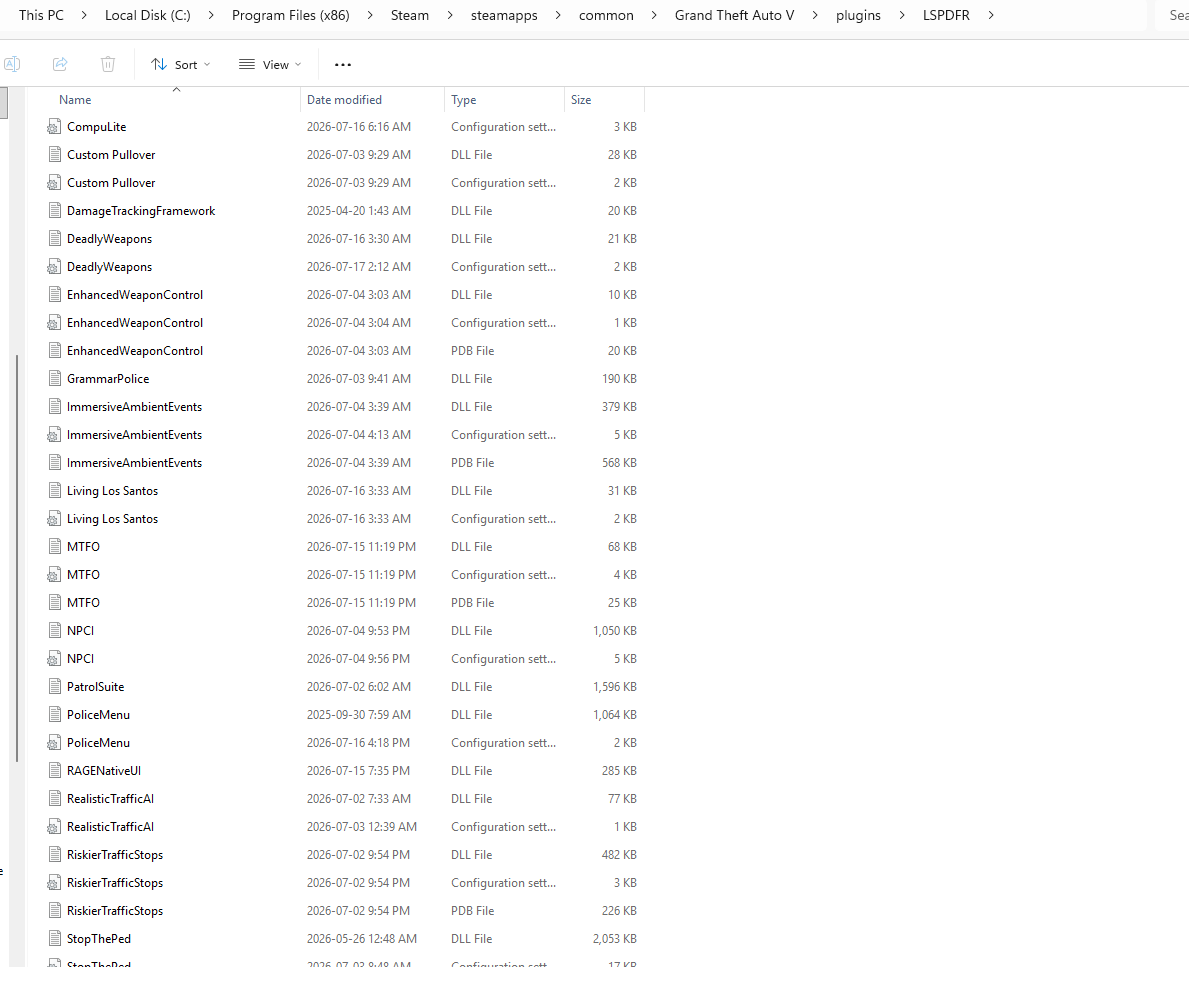
Task: Click the EnhancedWeaponControl DLL file icon
Action: 54,295
